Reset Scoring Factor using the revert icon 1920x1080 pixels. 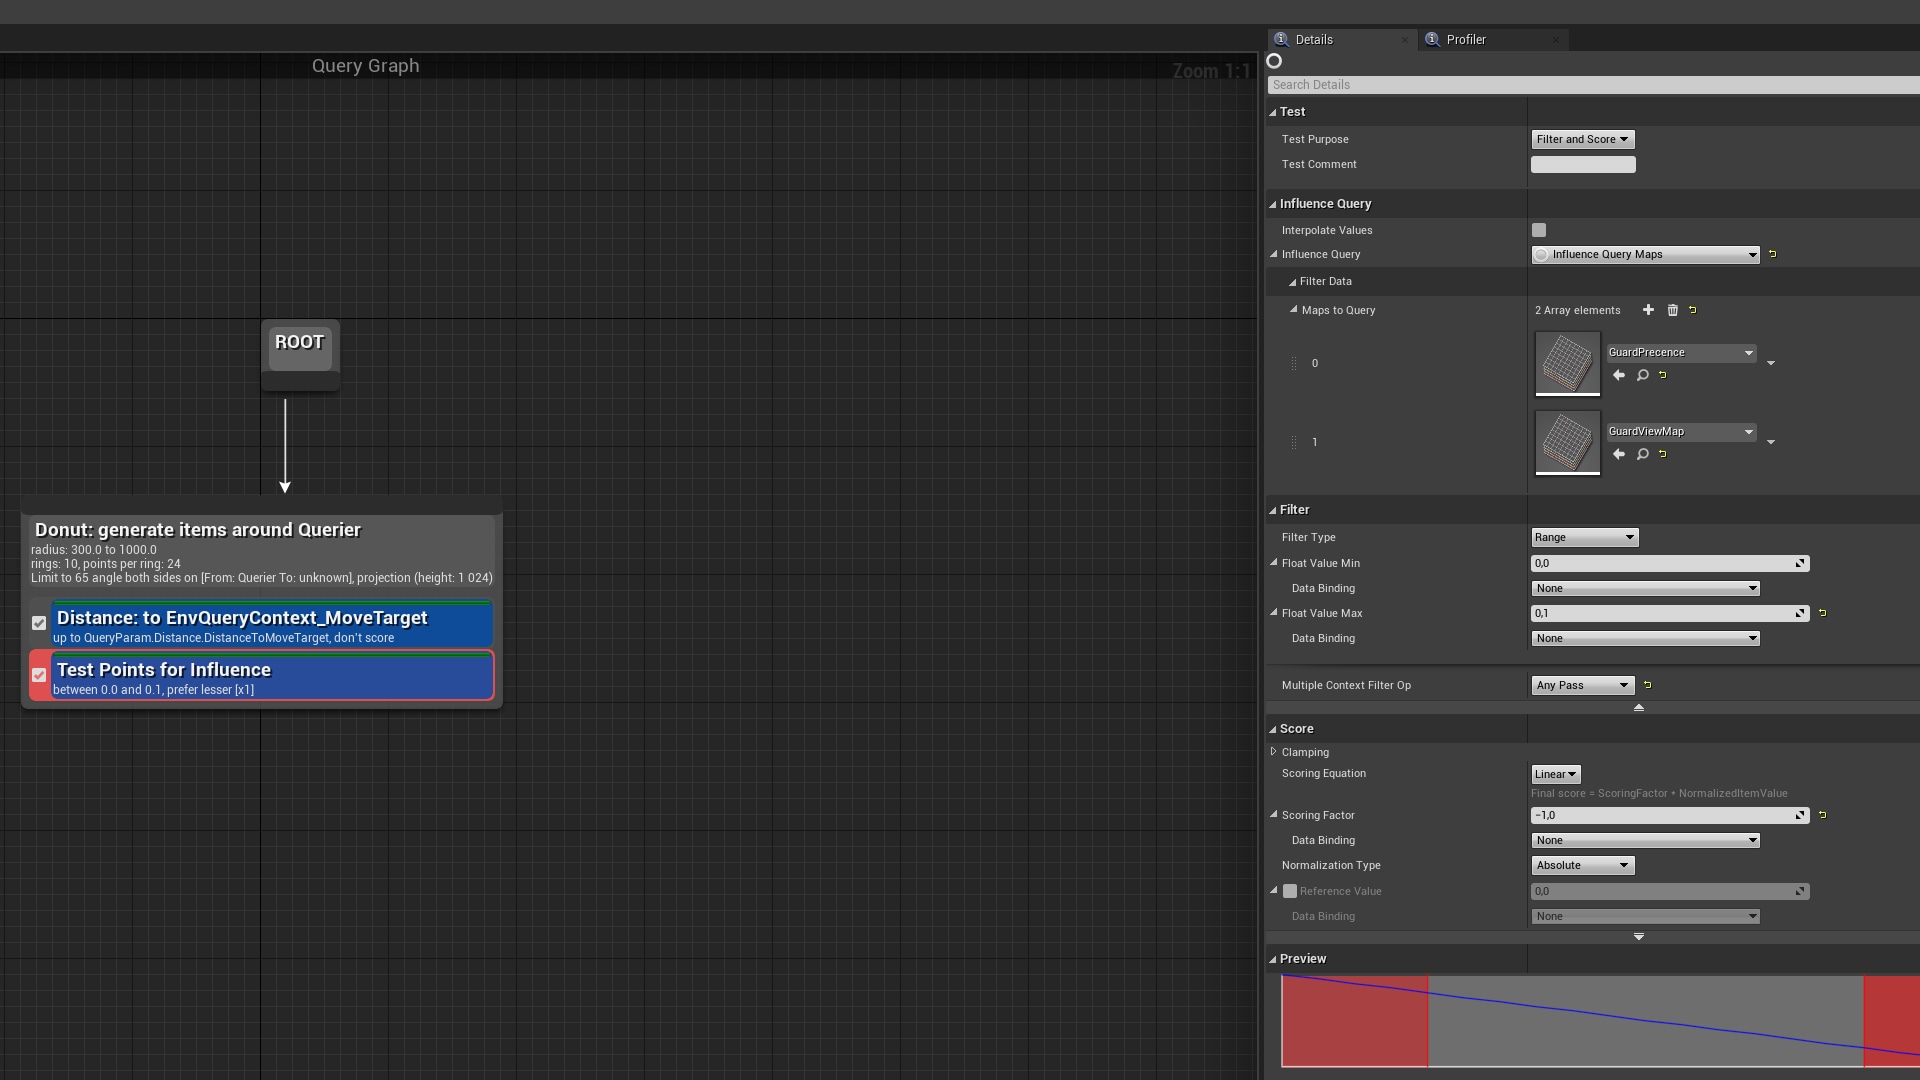(x=1823, y=815)
